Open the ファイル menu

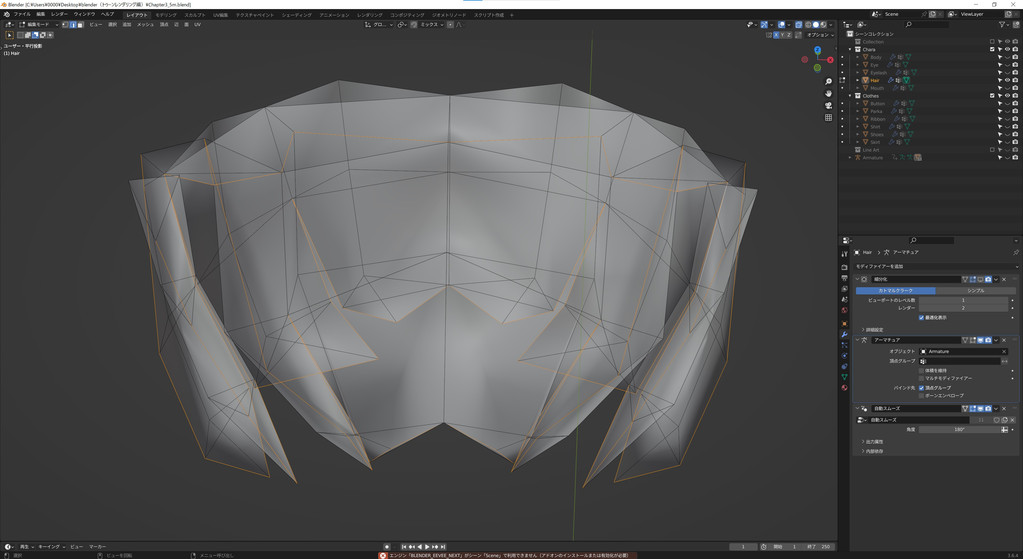(x=22, y=14)
